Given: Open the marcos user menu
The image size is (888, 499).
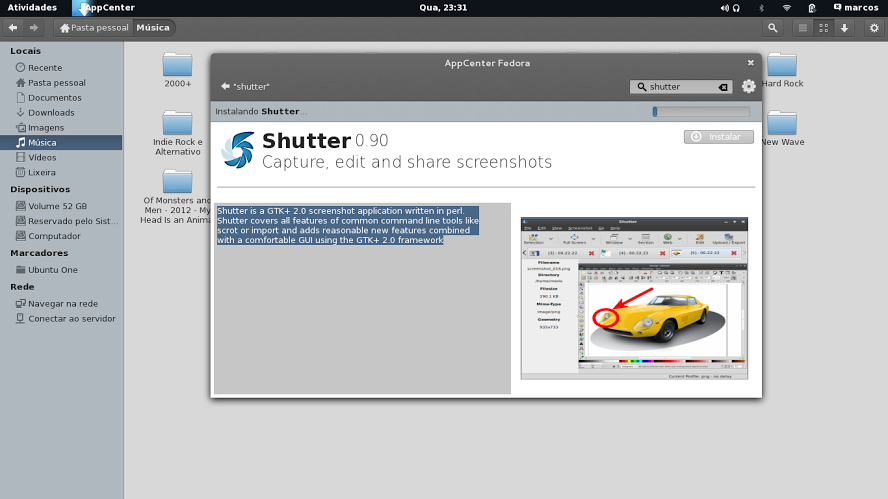Looking at the screenshot, I should pyautogui.click(x=856, y=7).
